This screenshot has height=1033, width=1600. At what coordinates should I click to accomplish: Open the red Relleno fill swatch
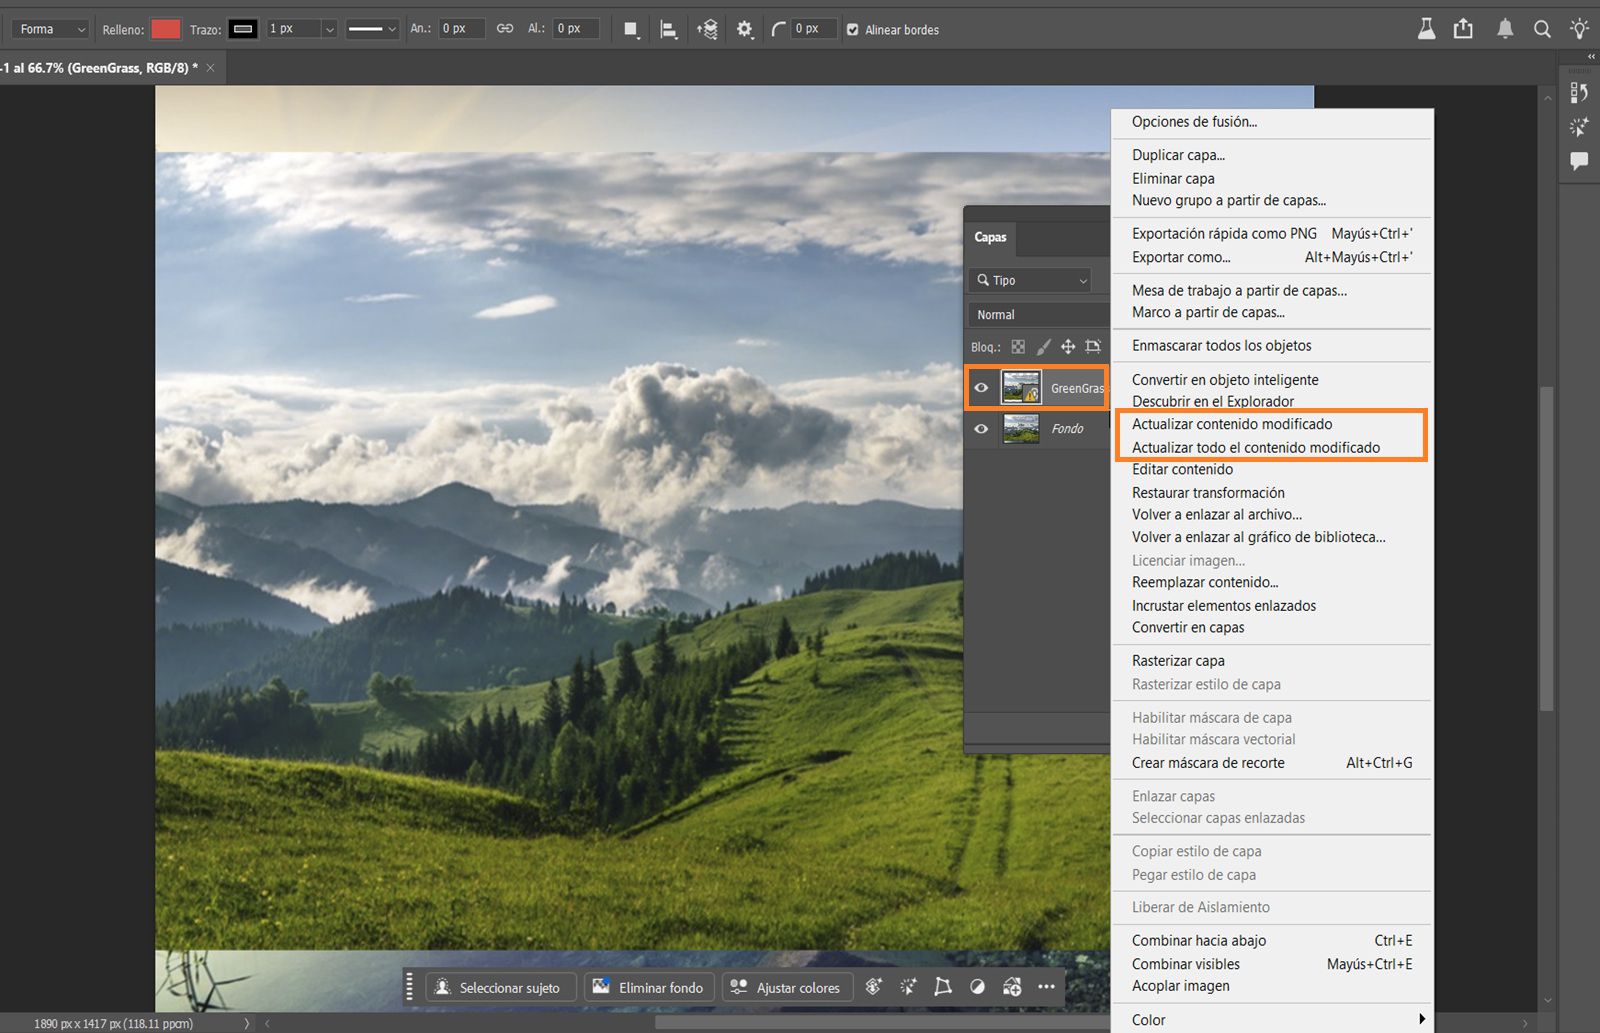165,29
